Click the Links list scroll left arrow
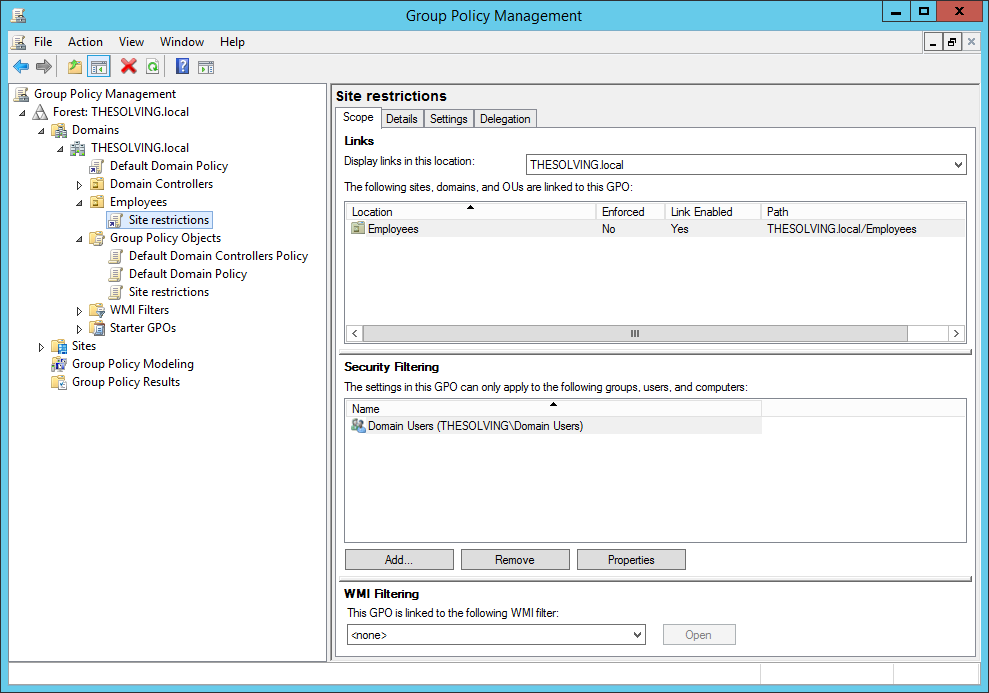 (354, 333)
